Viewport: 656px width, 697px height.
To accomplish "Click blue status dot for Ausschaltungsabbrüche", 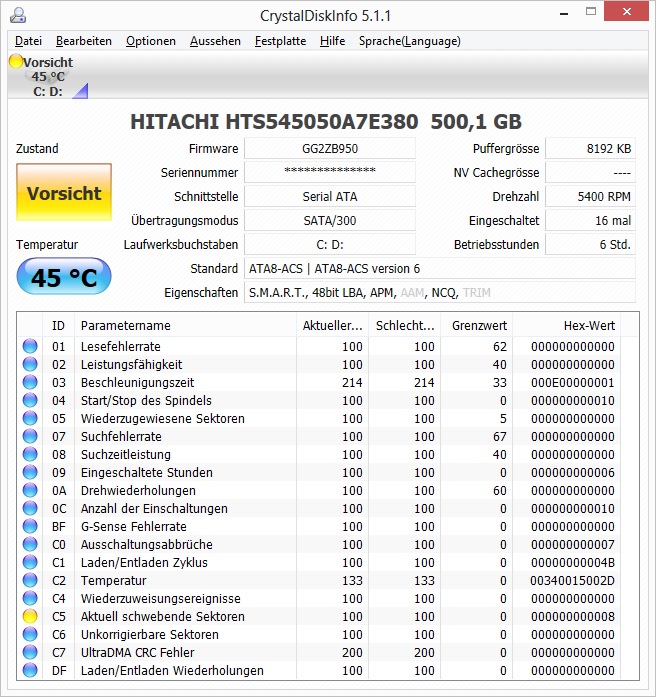I will 30,545.
